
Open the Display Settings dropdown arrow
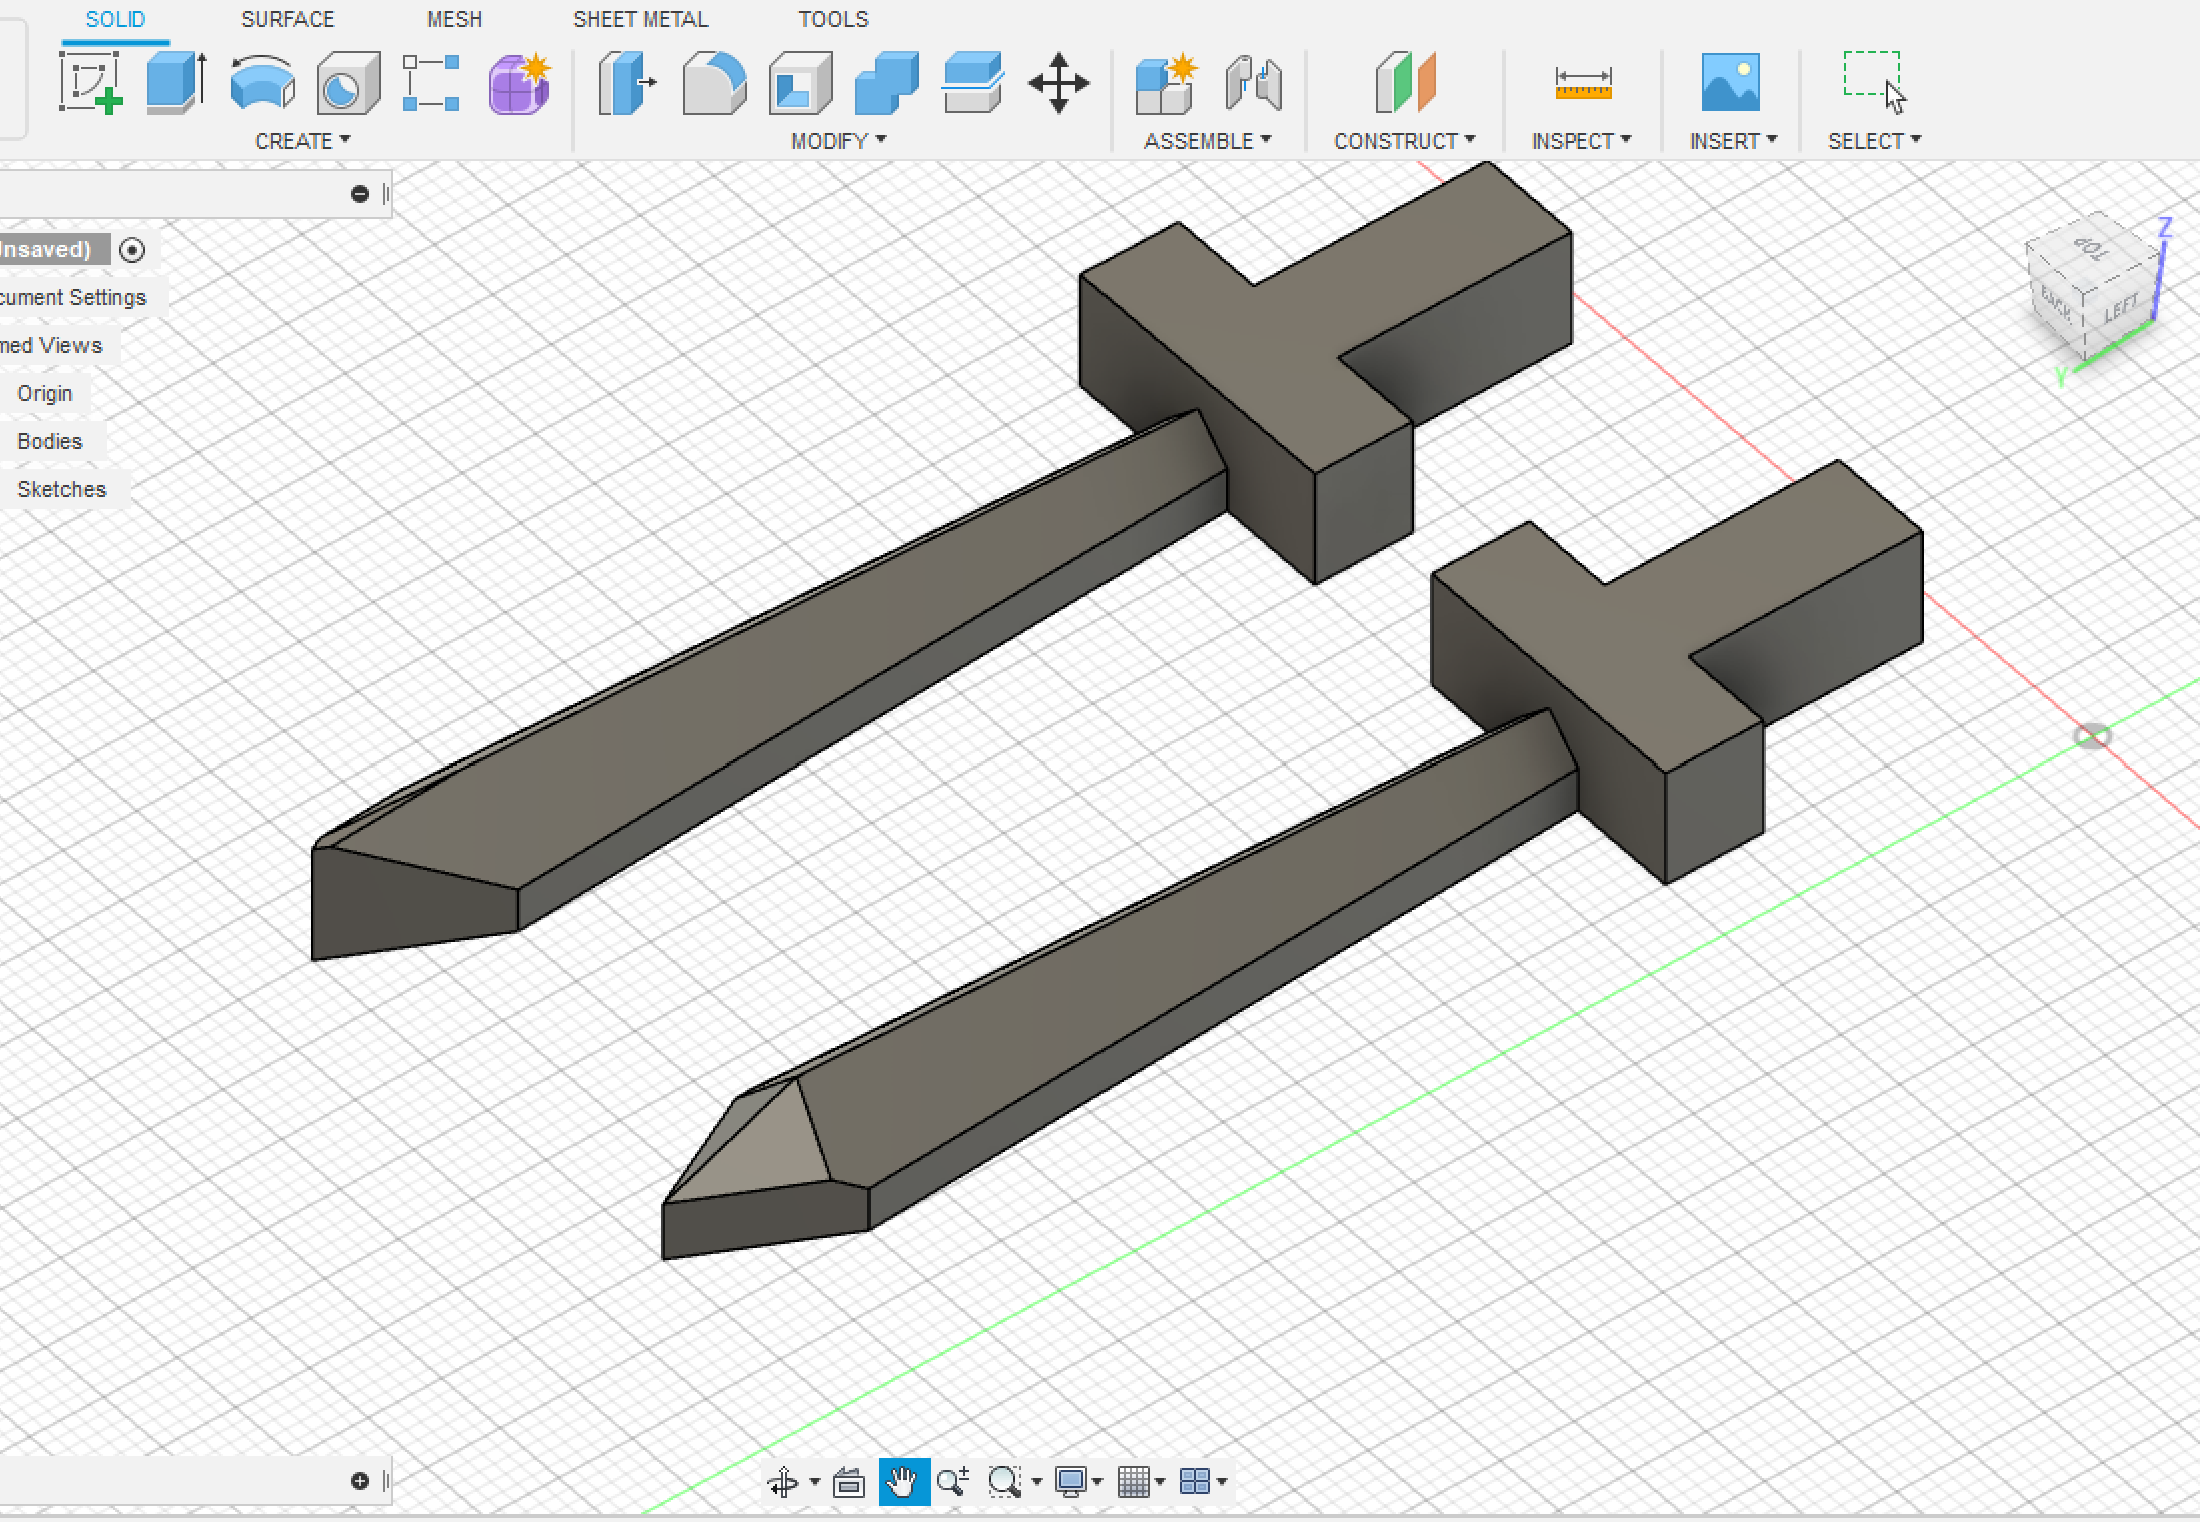point(1098,1482)
